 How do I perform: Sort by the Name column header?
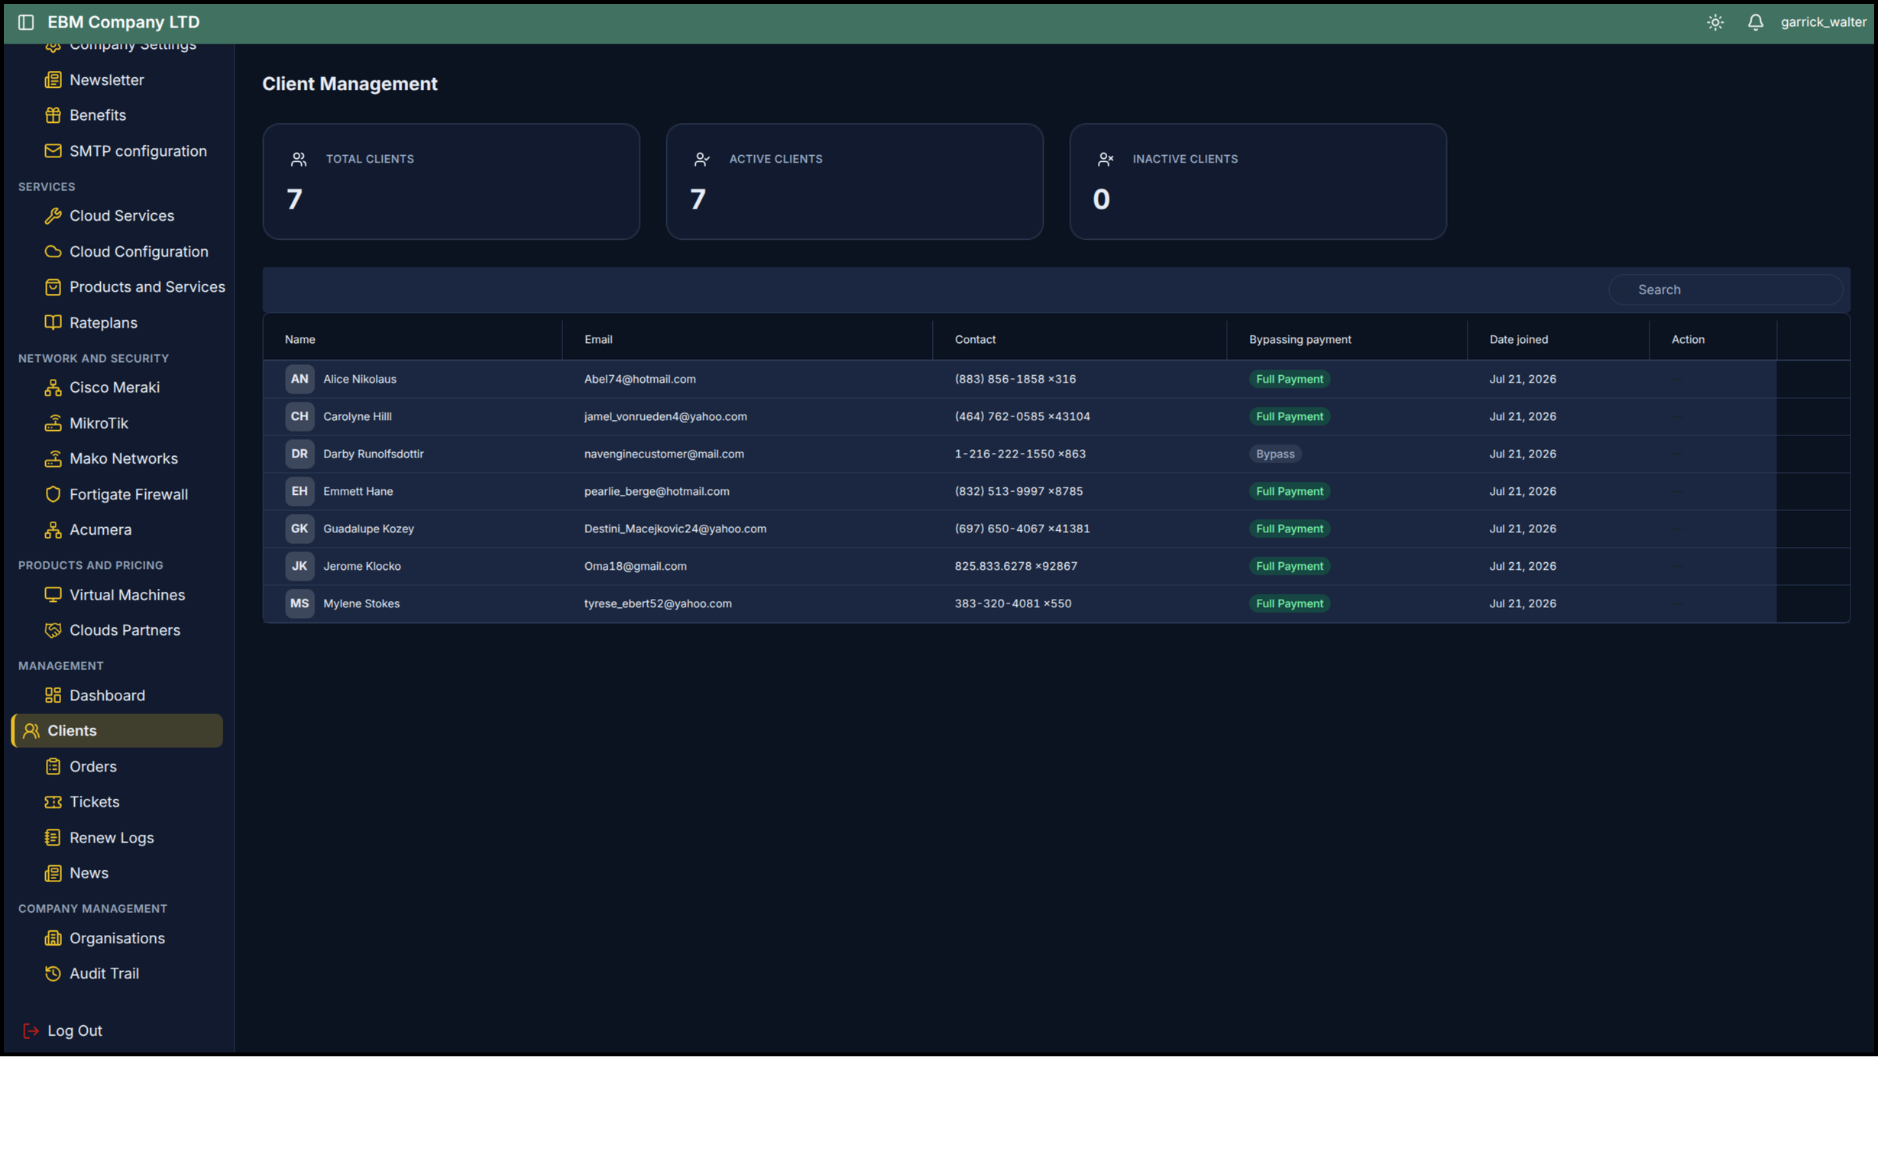pyautogui.click(x=300, y=340)
